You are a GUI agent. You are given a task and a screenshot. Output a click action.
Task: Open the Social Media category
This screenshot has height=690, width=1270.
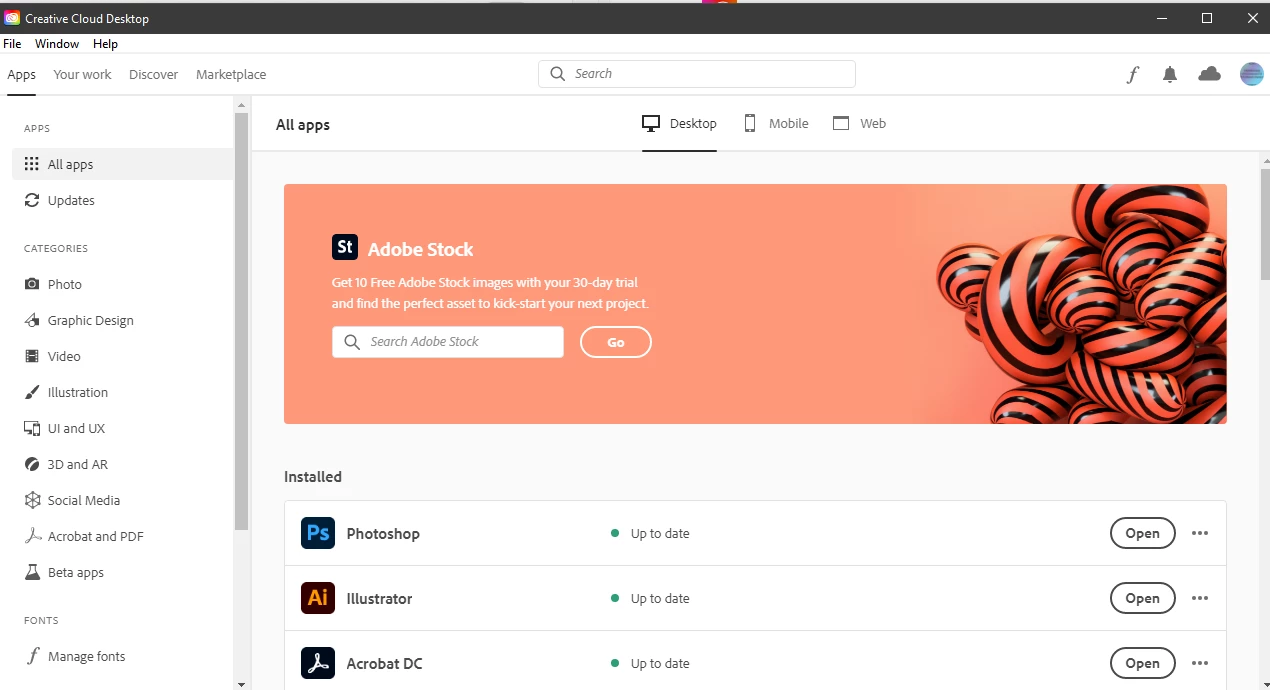[122, 500]
